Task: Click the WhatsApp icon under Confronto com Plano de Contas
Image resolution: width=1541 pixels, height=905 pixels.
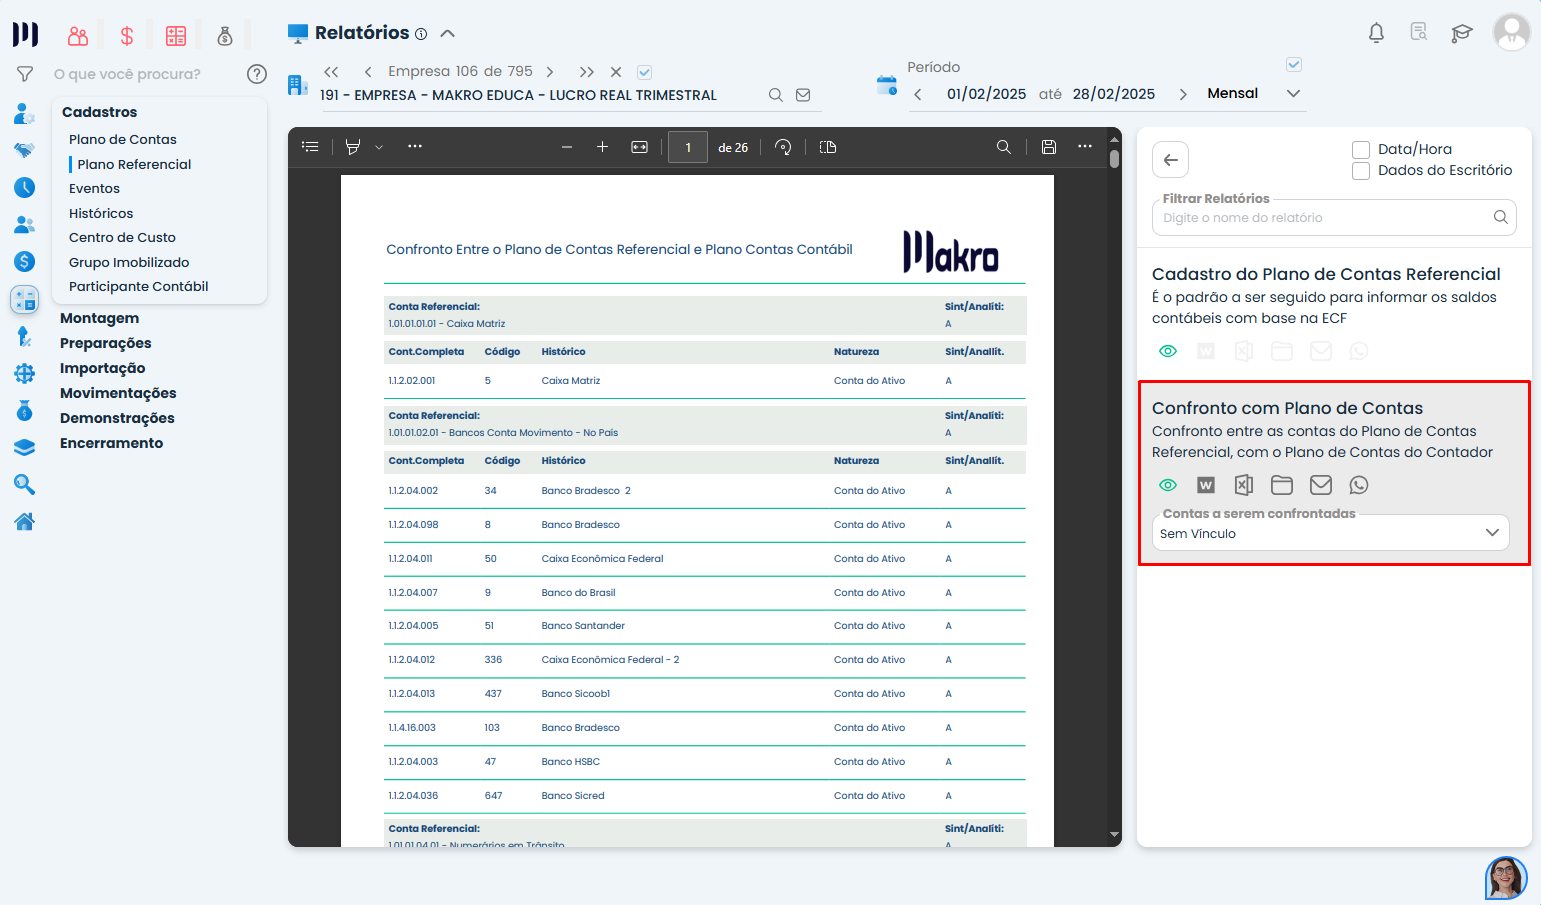Action: 1358,485
